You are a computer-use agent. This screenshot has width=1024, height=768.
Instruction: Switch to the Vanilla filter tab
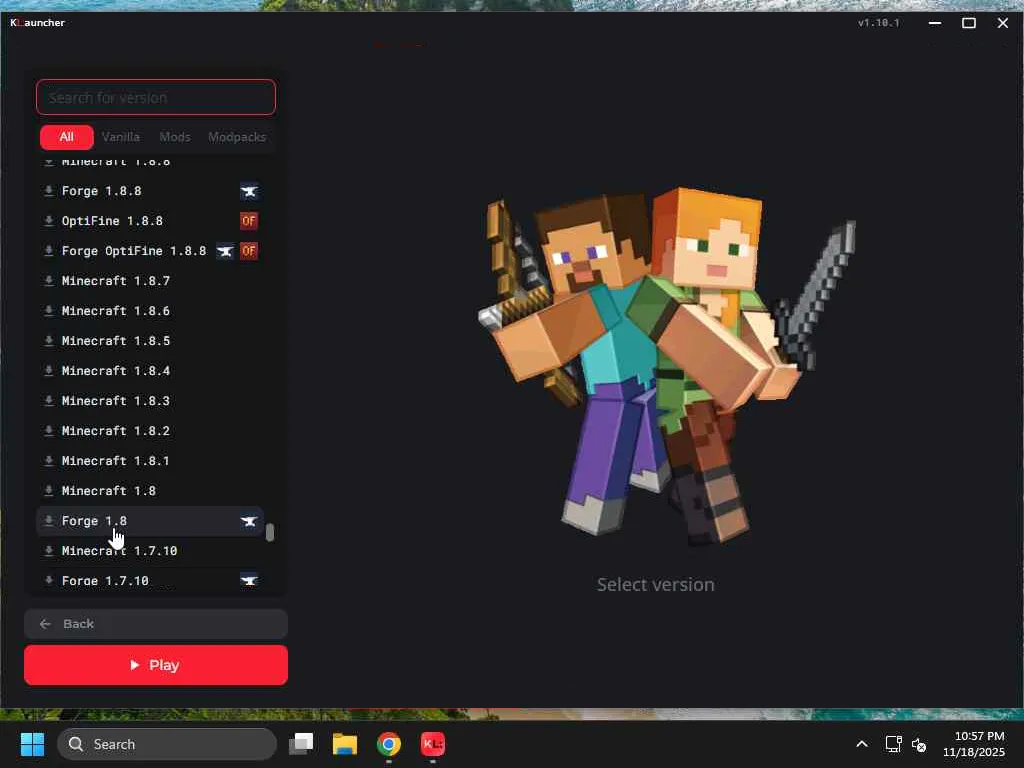point(121,137)
